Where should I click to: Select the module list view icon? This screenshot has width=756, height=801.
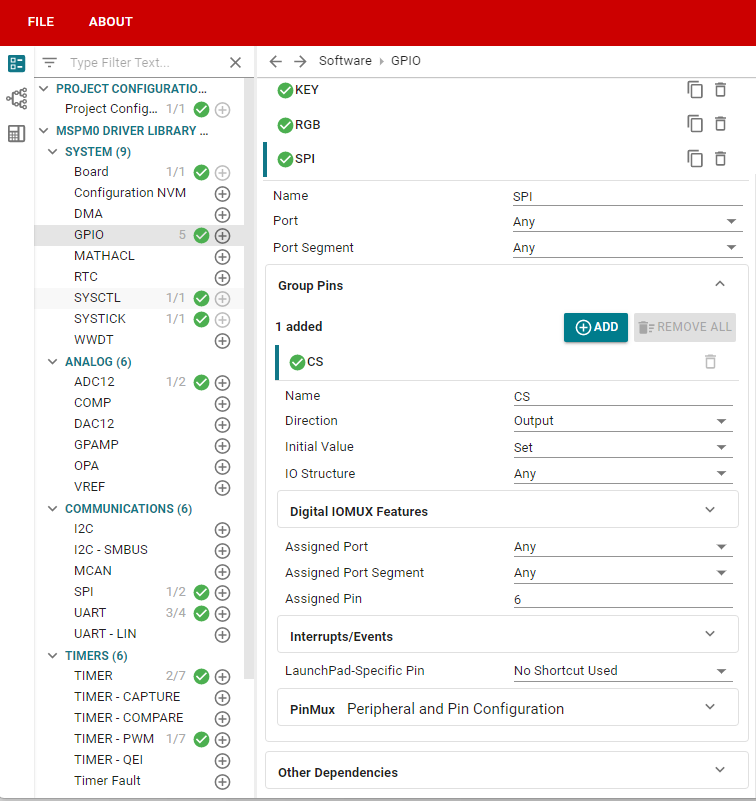(16, 63)
